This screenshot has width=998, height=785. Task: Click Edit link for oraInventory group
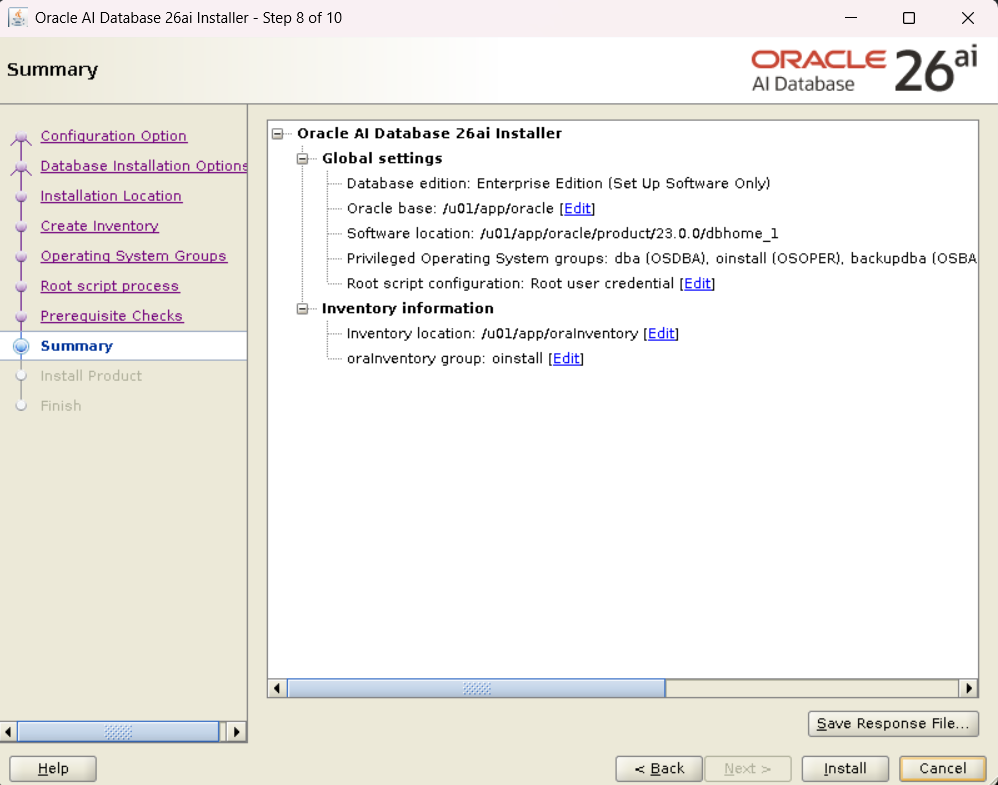point(566,358)
